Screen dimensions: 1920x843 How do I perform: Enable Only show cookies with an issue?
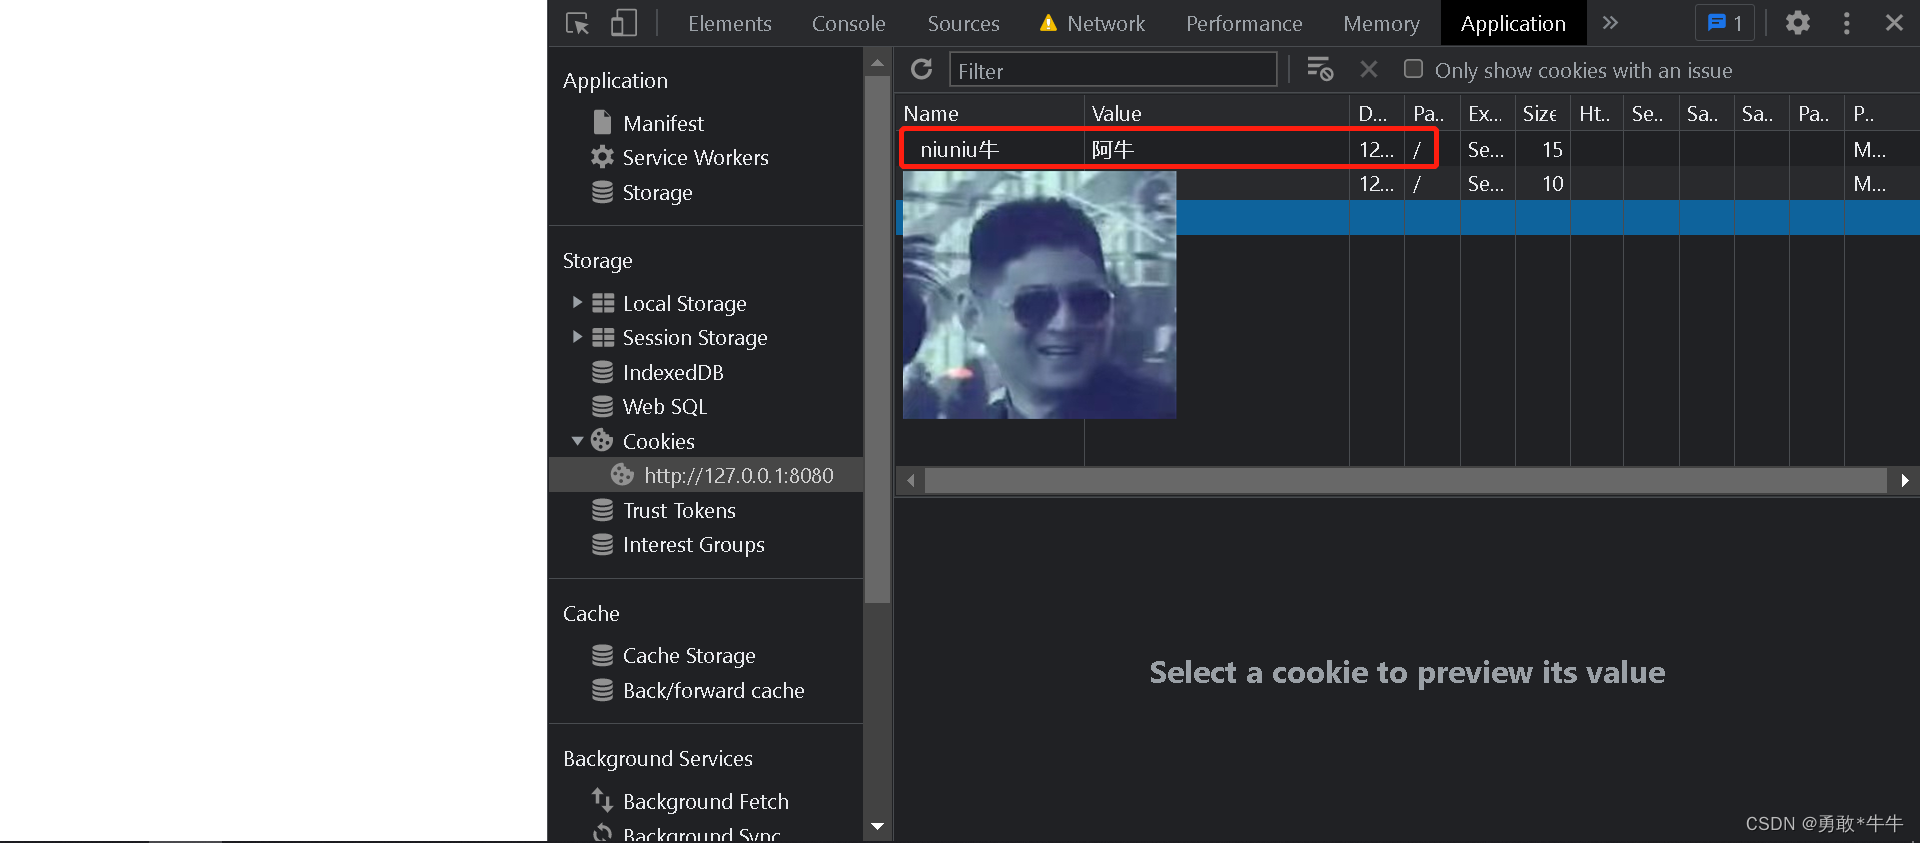tap(1413, 69)
